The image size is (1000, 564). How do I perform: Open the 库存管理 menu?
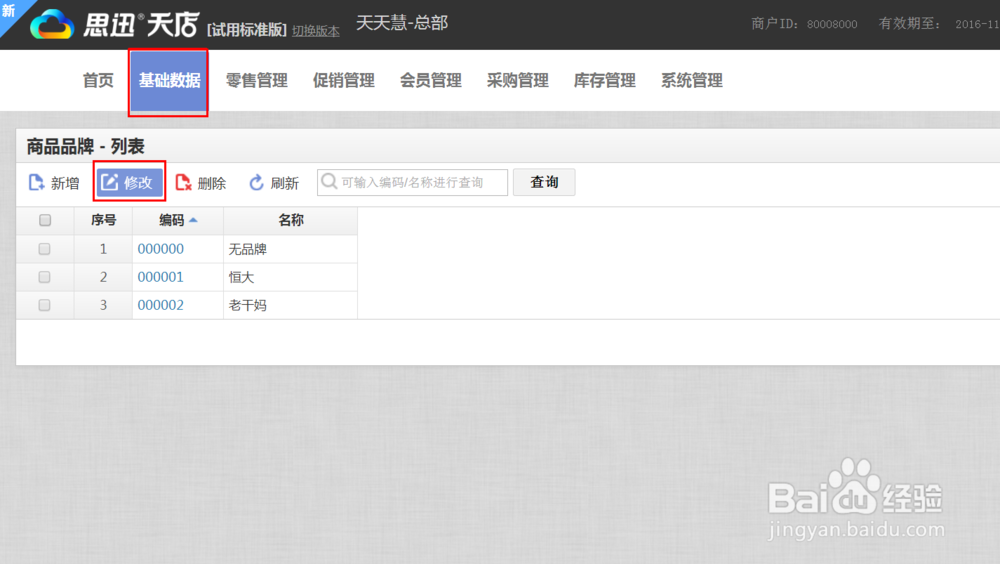pos(605,80)
